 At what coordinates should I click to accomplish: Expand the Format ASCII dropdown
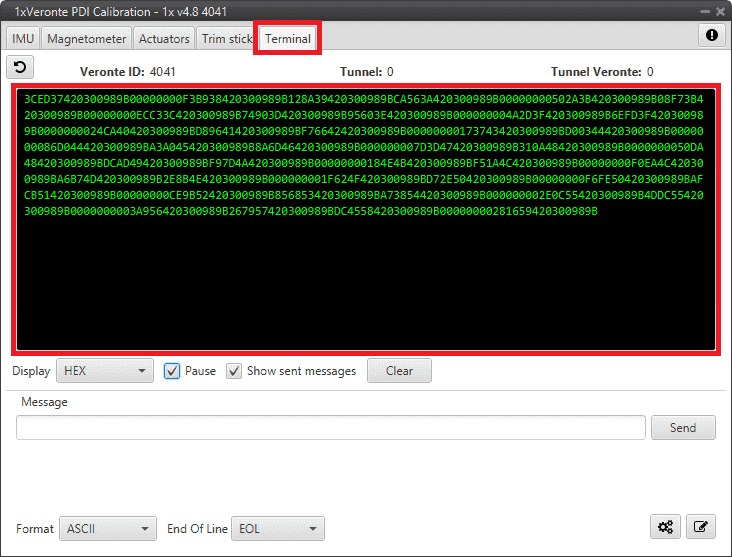[x=108, y=528]
